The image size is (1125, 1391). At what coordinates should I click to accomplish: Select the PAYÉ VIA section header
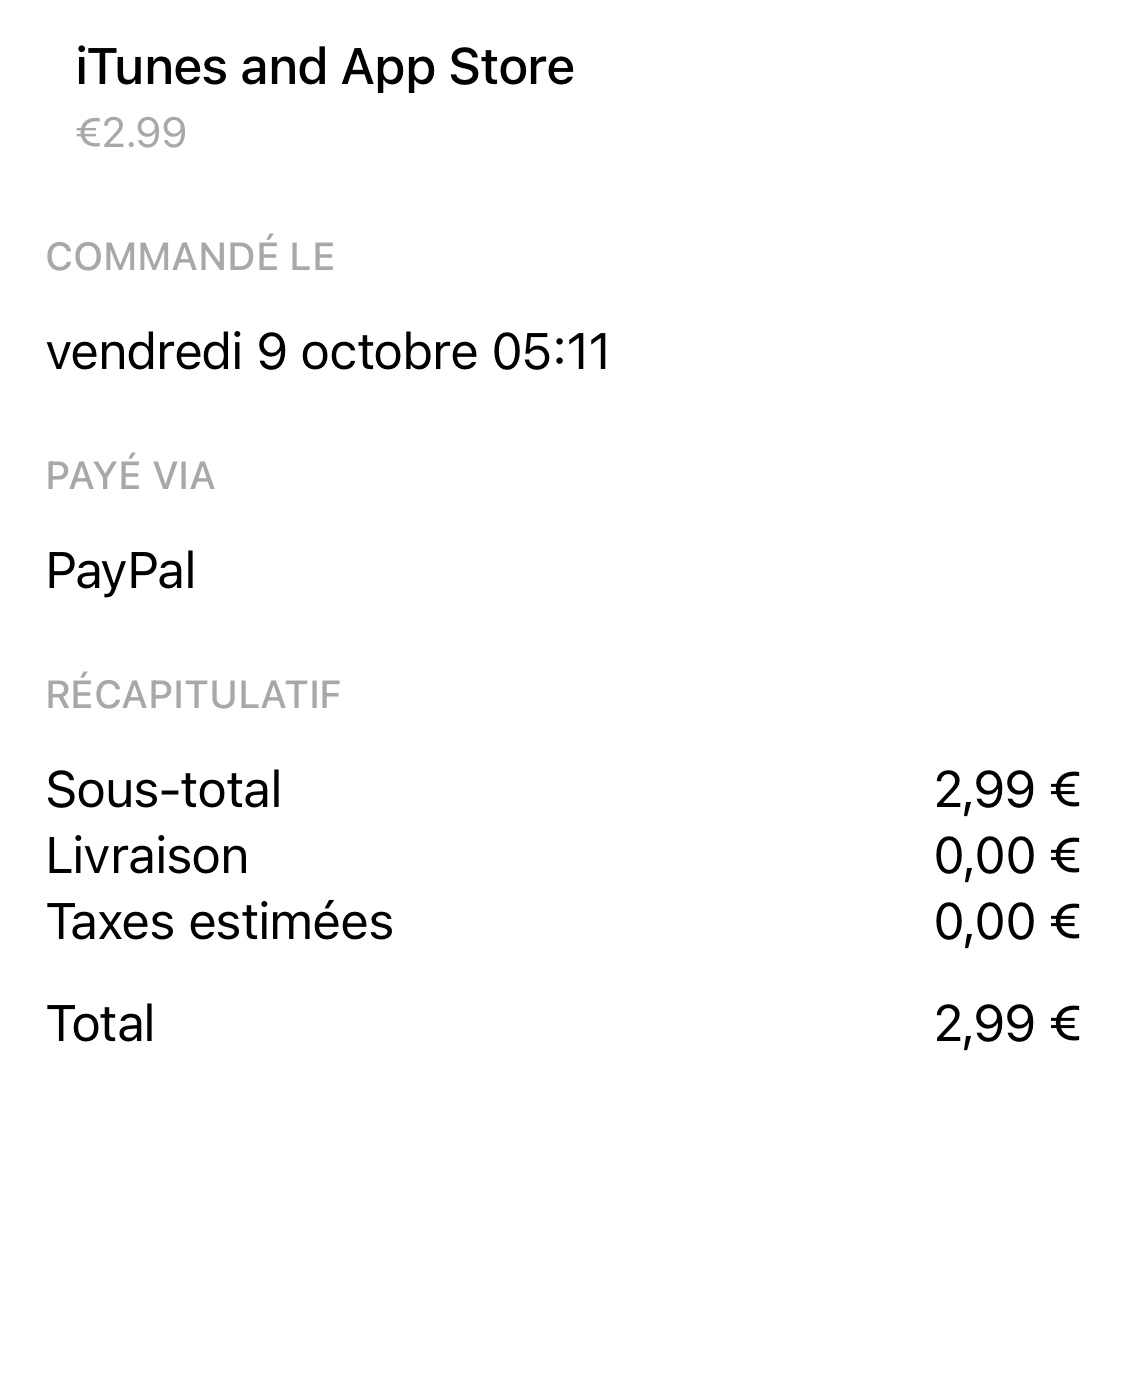point(130,476)
